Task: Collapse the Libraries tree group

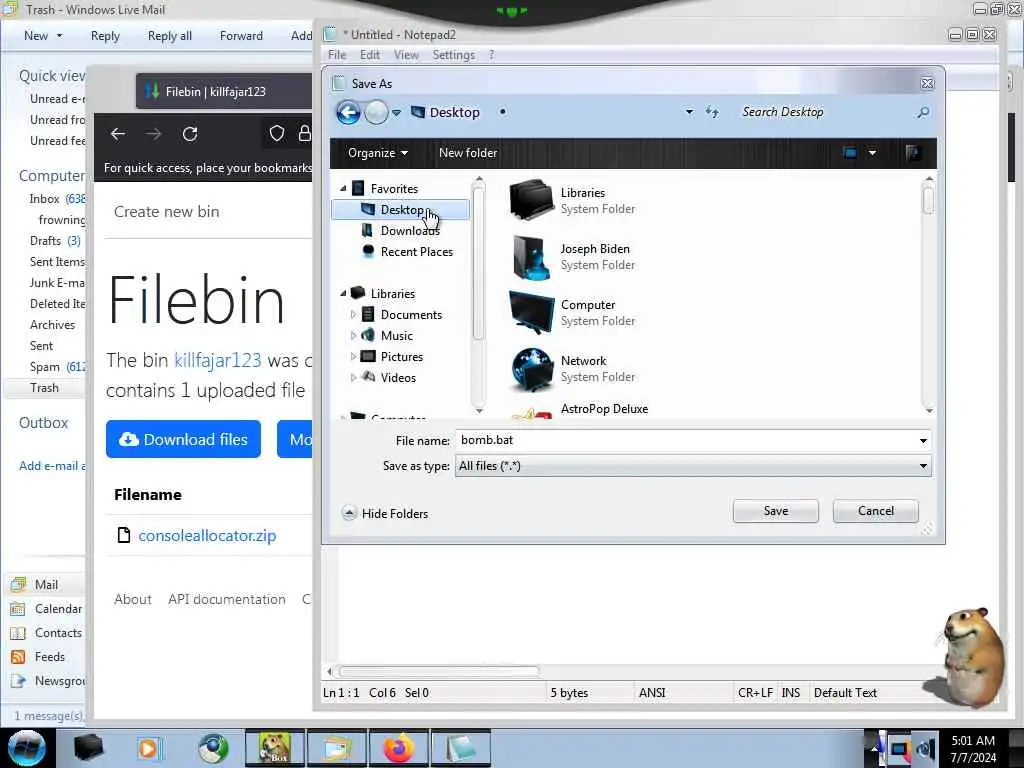Action: (x=344, y=293)
